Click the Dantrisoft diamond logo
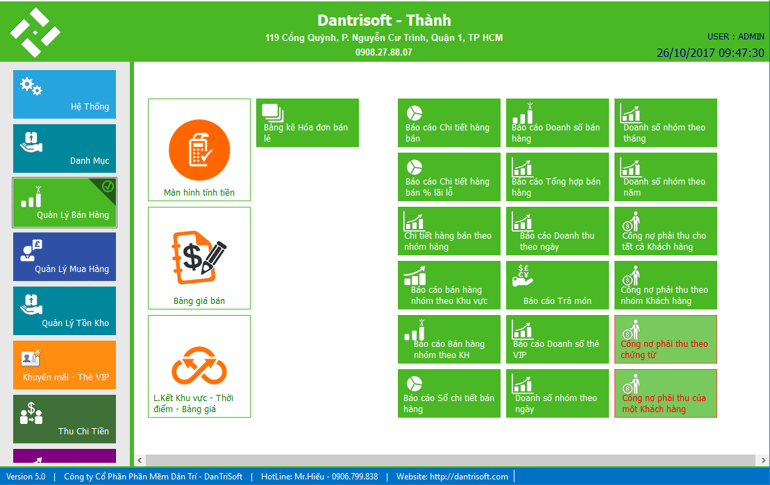The width and height of the screenshot is (770, 485). tap(35, 32)
